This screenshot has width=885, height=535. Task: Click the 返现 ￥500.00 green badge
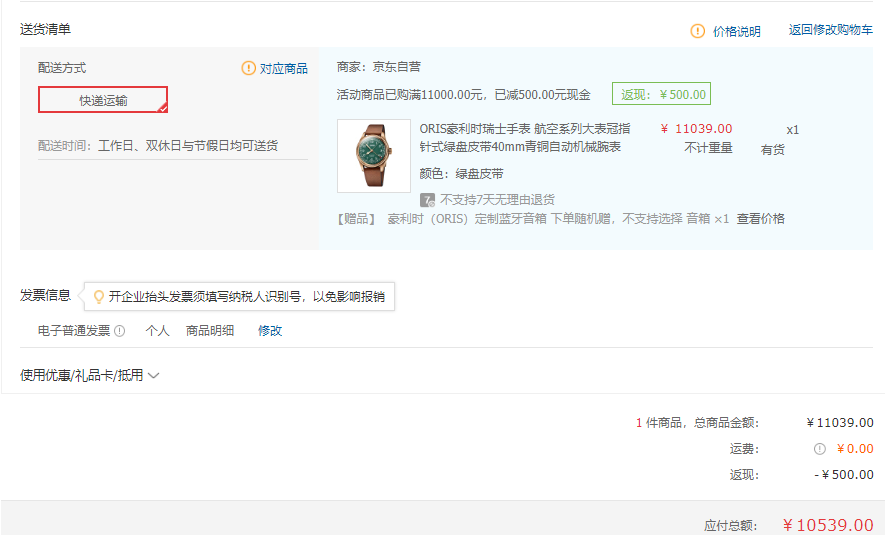pos(661,94)
